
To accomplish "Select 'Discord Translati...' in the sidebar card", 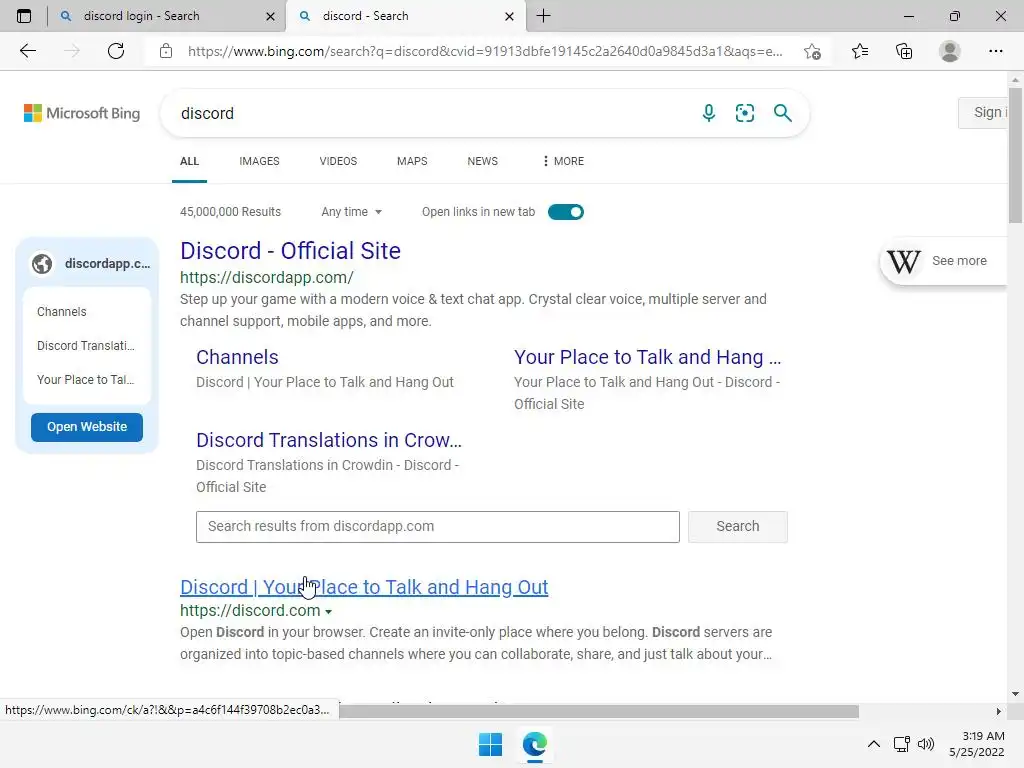I will 86,345.
